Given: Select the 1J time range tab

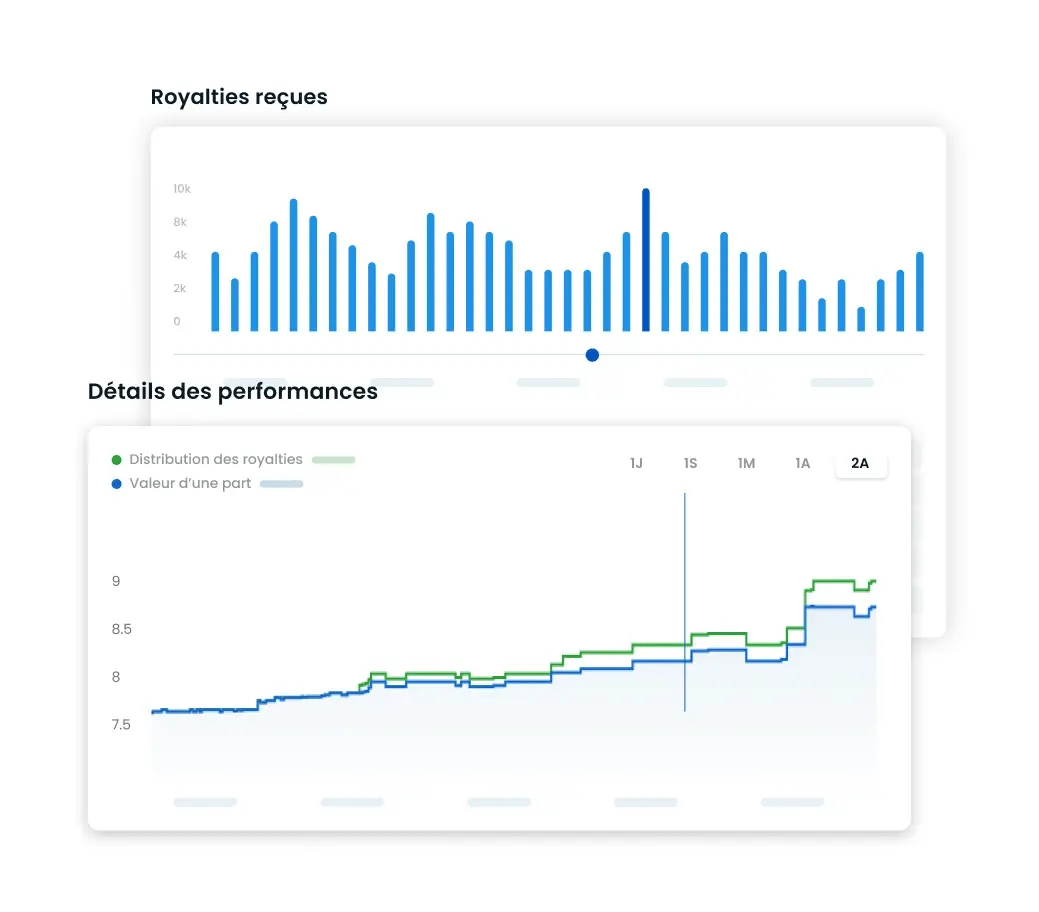Looking at the screenshot, I should point(636,463).
